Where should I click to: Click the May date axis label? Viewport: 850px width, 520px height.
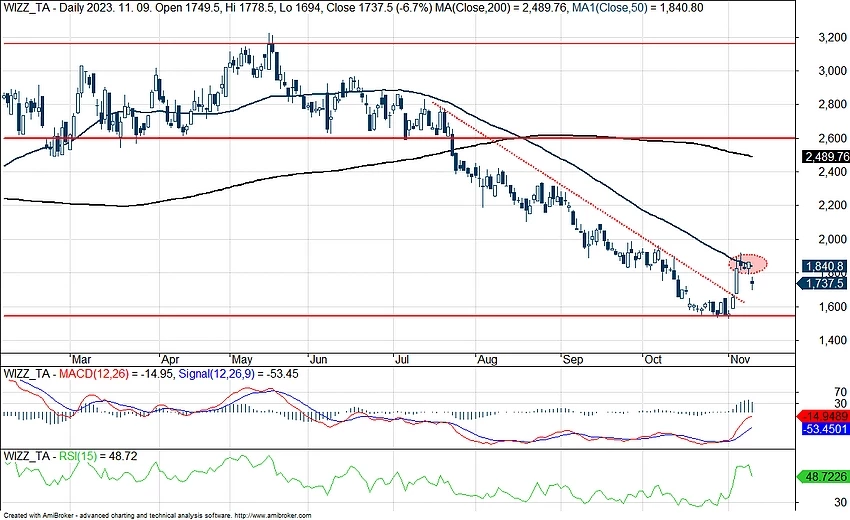[x=242, y=359]
